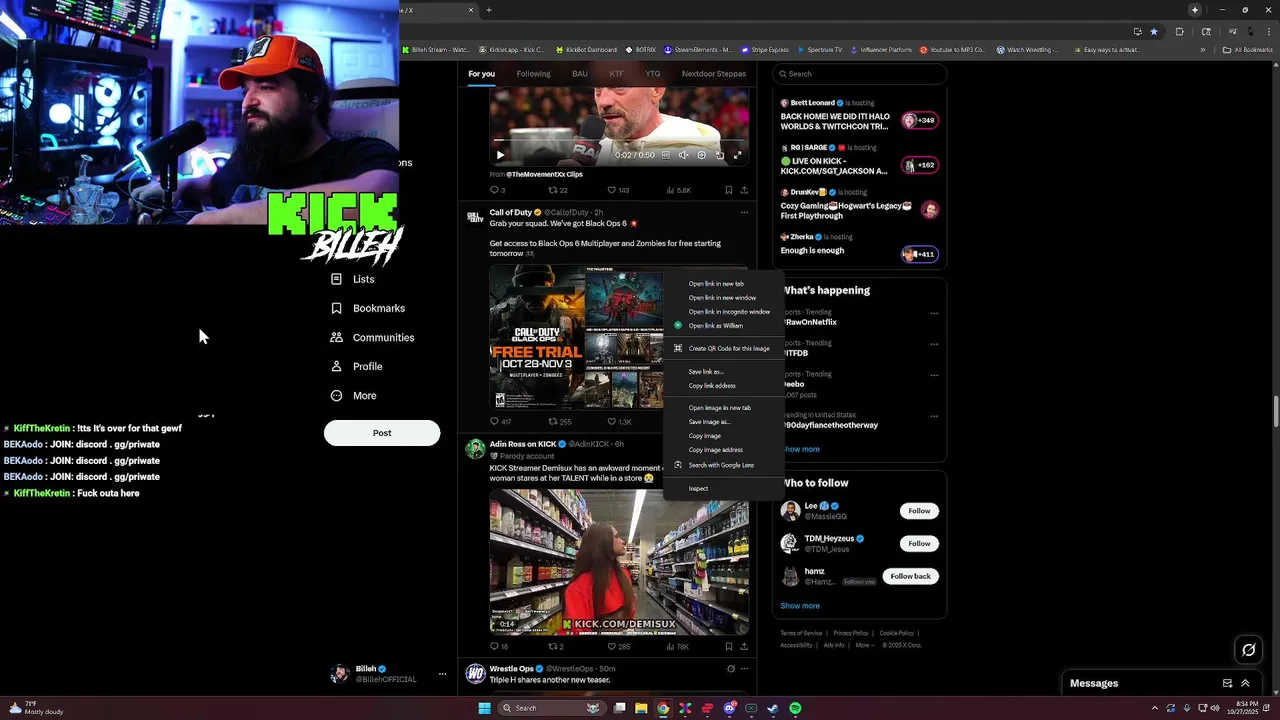Bookmark the top video post
The width and height of the screenshot is (1280, 720).
tap(728, 190)
